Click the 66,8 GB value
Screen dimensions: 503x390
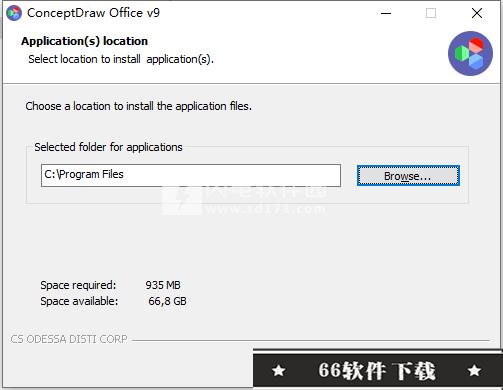click(x=167, y=301)
